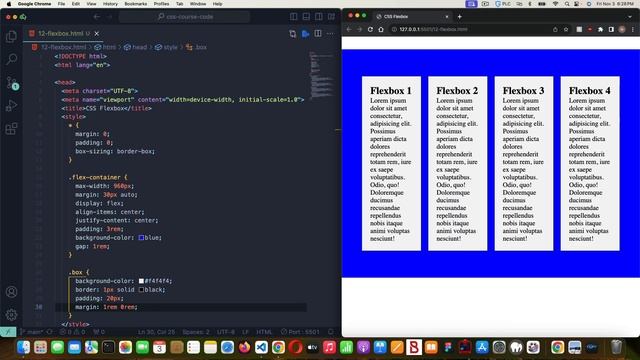This screenshot has height=360, width=640.
Task: Open Chrome Extensions puzzle icon
Action: pyautogui.click(x=600, y=29)
